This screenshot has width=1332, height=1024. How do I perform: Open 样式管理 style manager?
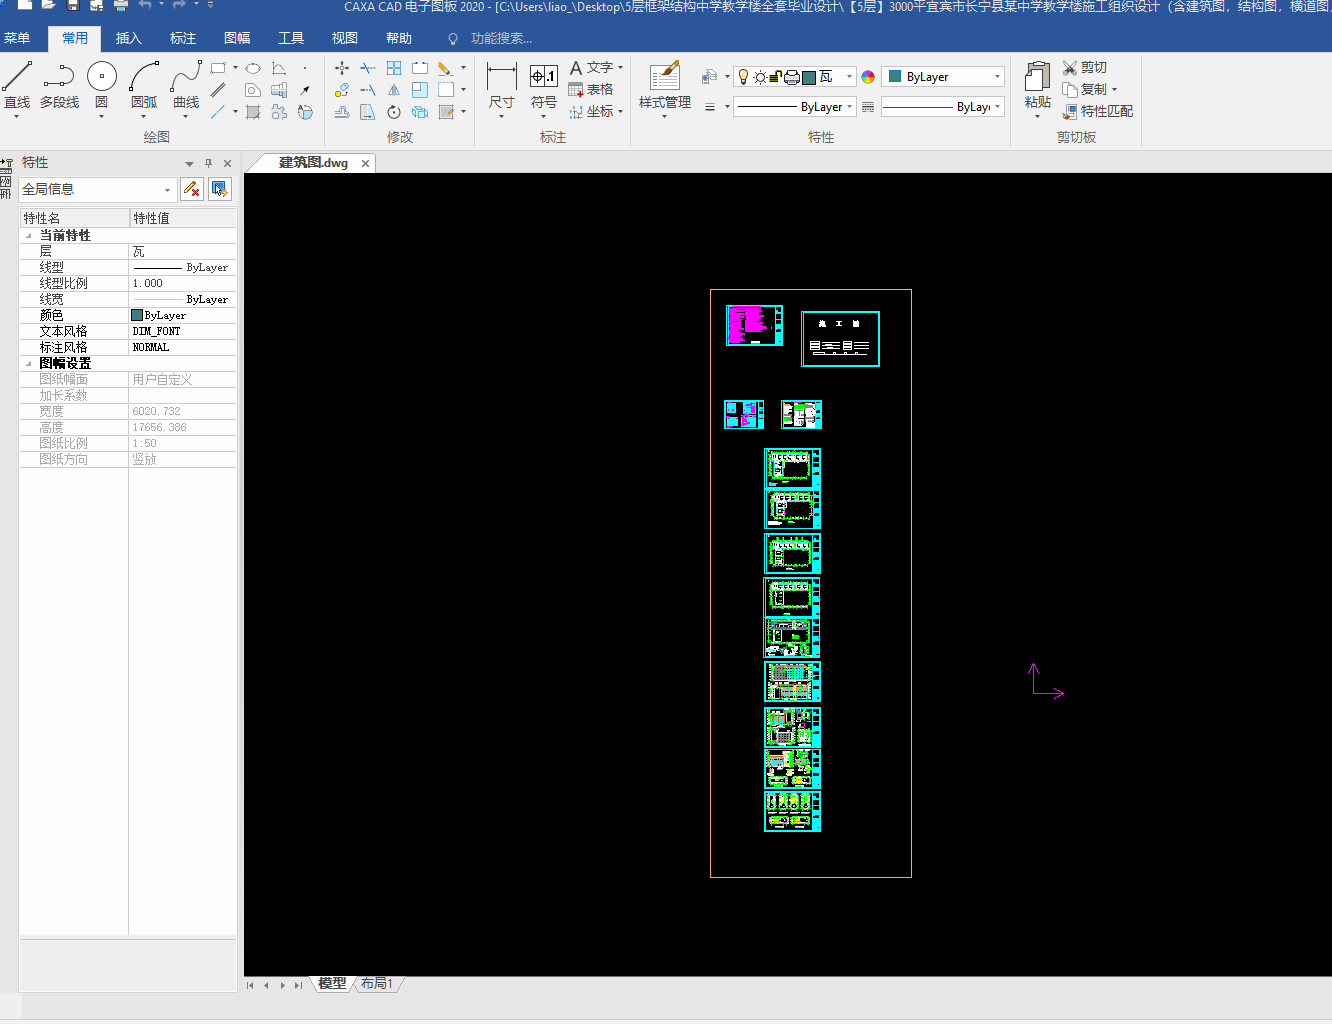[665, 88]
